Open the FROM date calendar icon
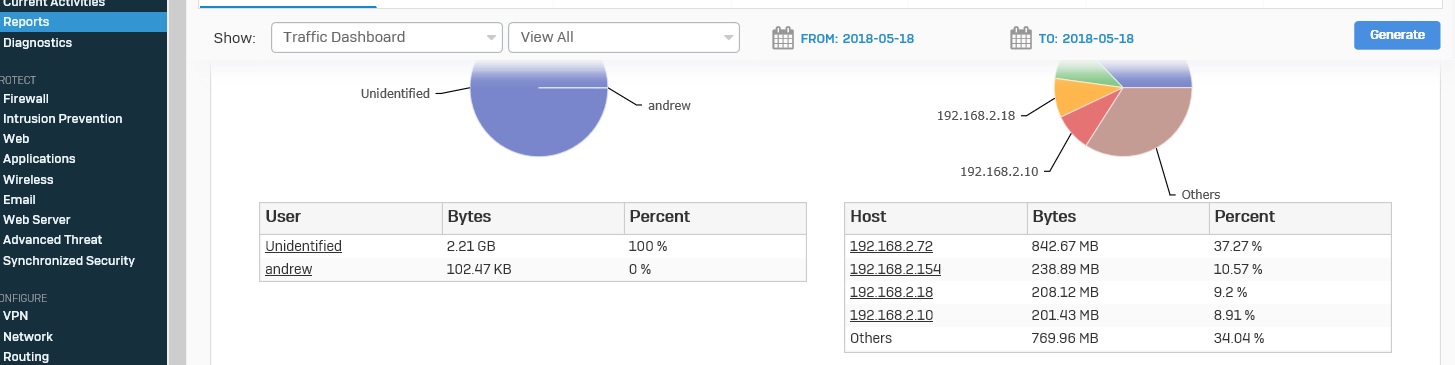The image size is (1455, 365). pyautogui.click(x=782, y=38)
